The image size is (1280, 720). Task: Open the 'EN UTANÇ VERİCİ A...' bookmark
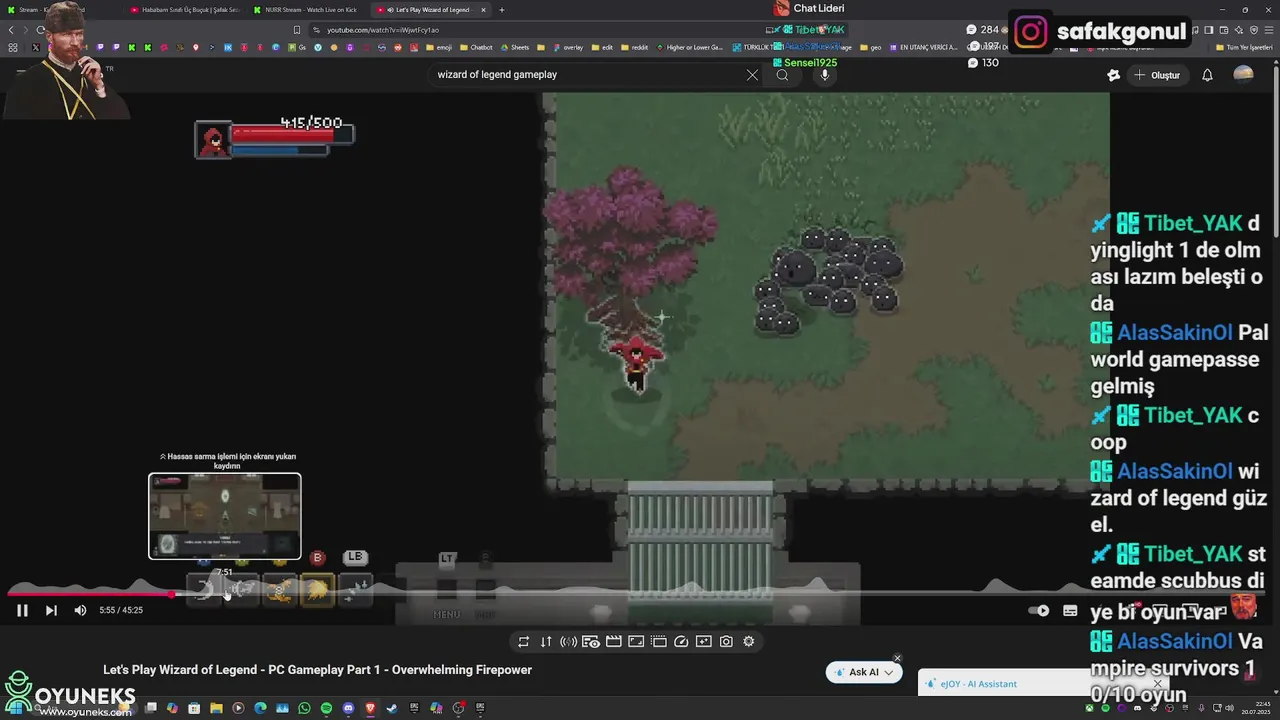[923, 47]
